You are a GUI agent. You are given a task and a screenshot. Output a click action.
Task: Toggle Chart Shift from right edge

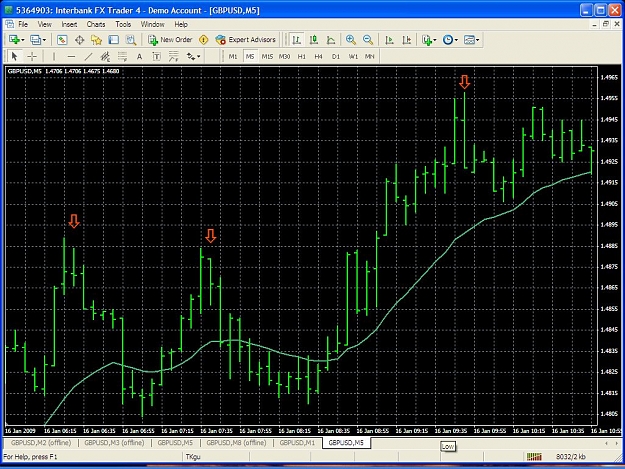[x=407, y=39]
